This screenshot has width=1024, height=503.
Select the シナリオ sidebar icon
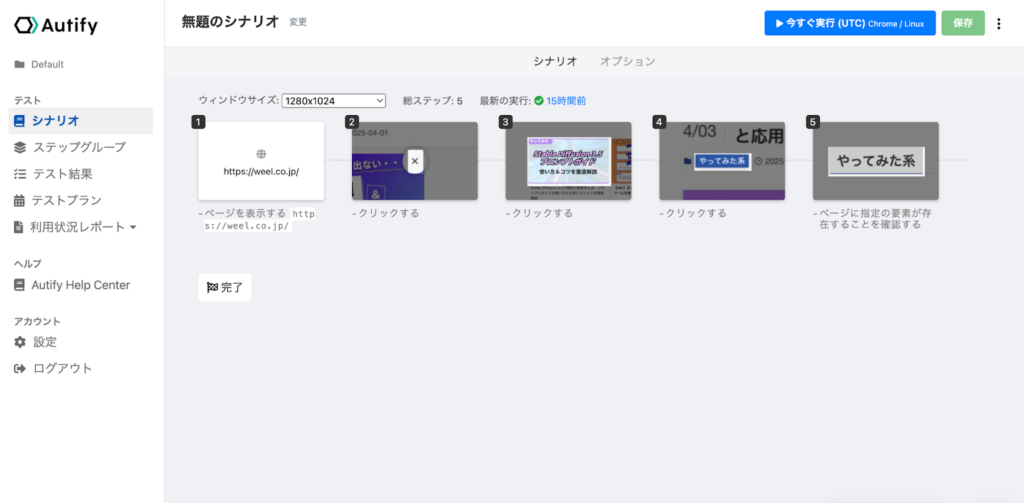[x=20, y=121]
